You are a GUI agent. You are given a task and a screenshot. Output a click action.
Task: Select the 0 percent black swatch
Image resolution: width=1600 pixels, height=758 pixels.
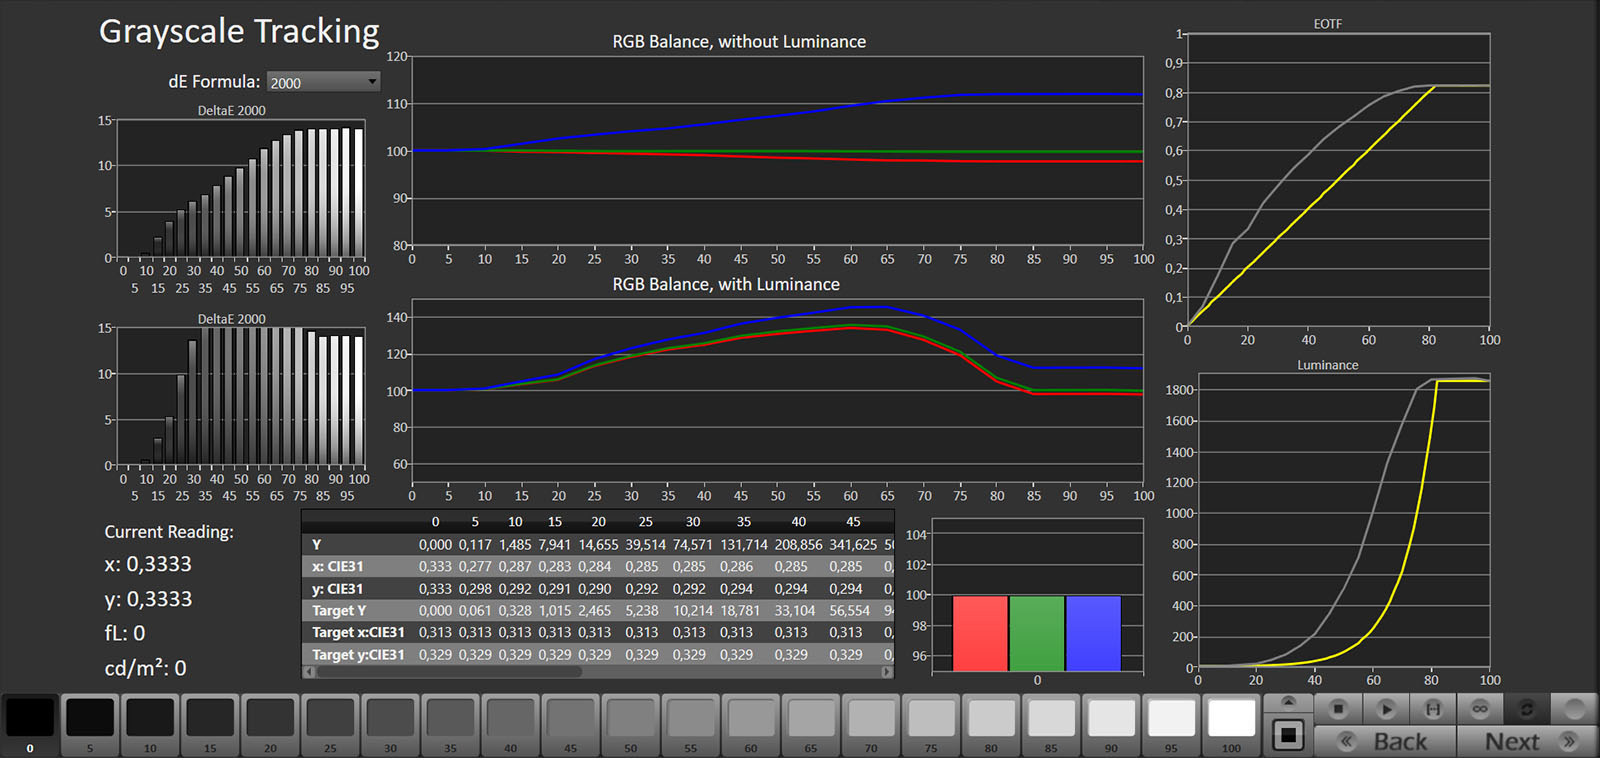tap(30, 718)
